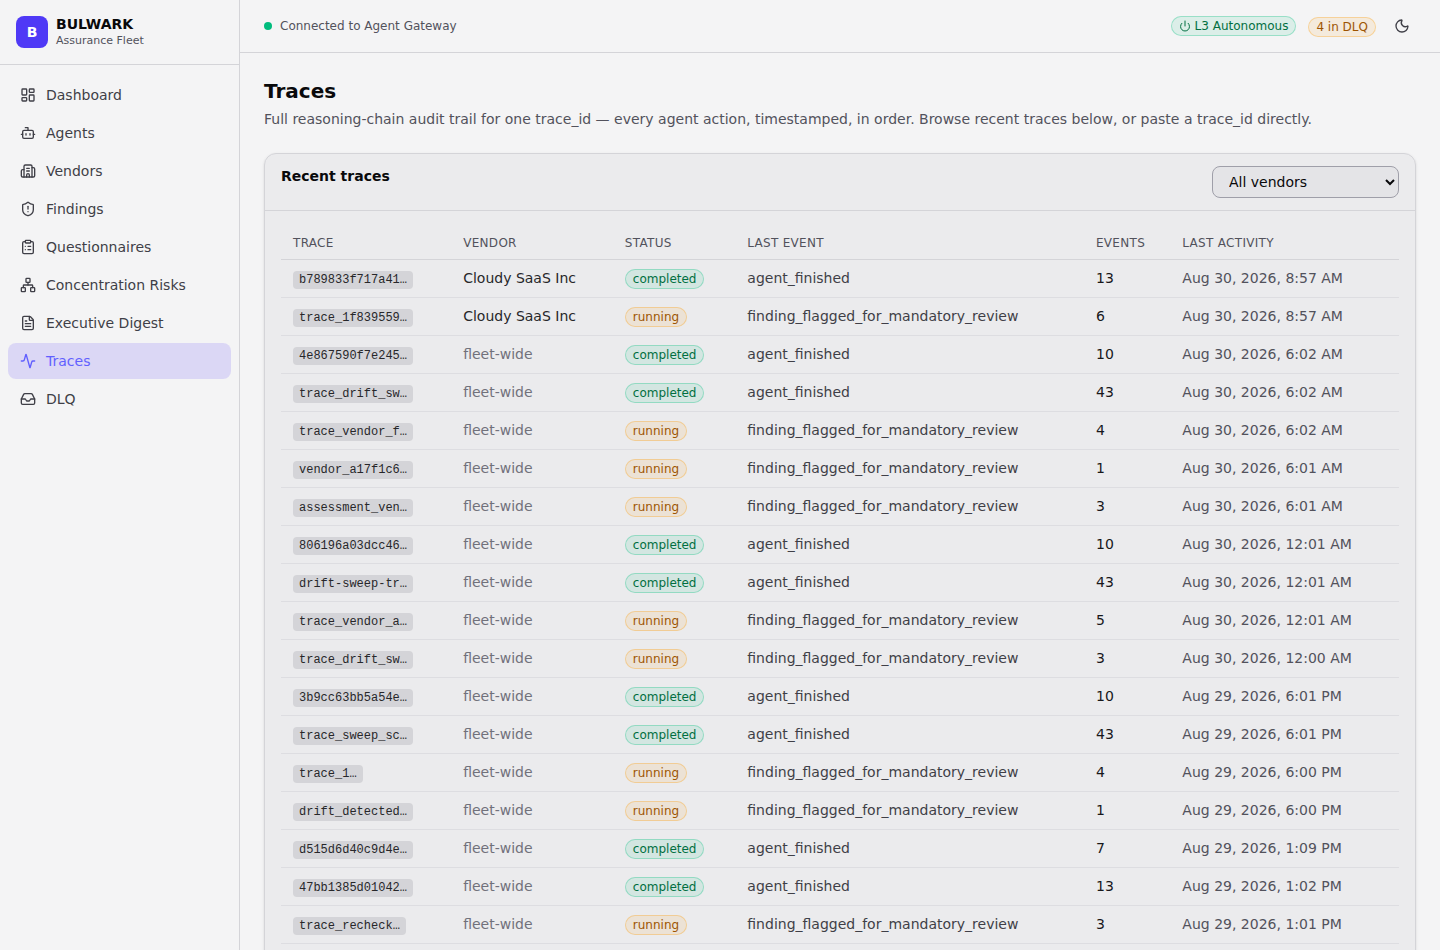Click the Vendors building icon
This screenshot has width=1440, height=950.
click(x=28, y=171)
